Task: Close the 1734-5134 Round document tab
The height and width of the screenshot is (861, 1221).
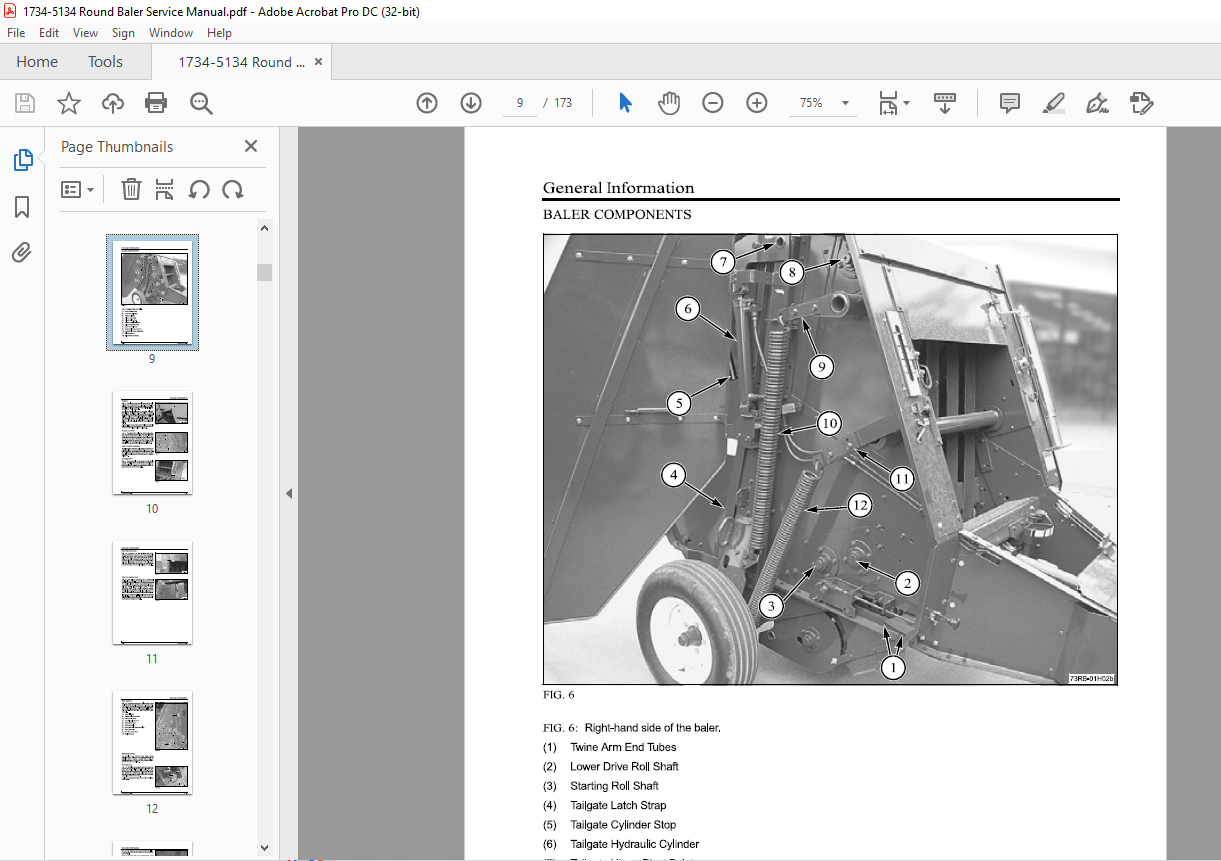Action: 319,62
